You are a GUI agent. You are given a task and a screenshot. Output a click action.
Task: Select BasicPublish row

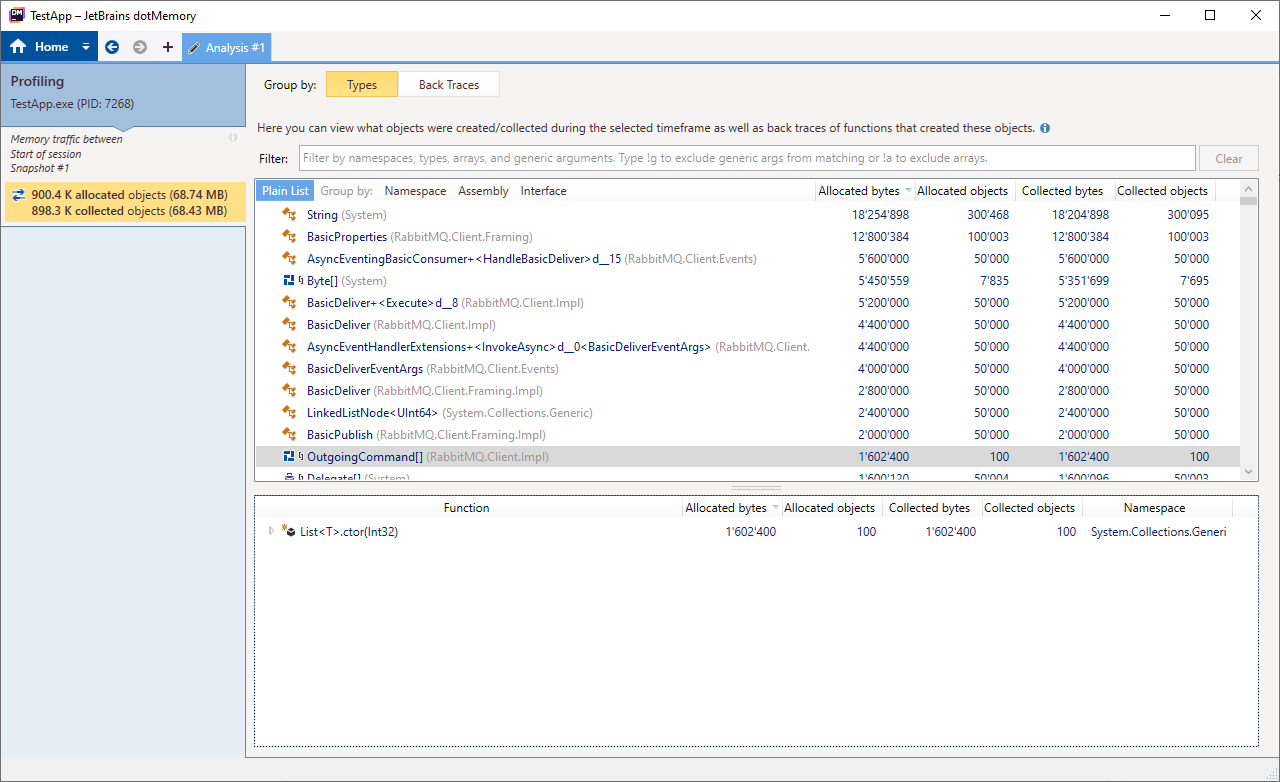click(x=748, y=435)
